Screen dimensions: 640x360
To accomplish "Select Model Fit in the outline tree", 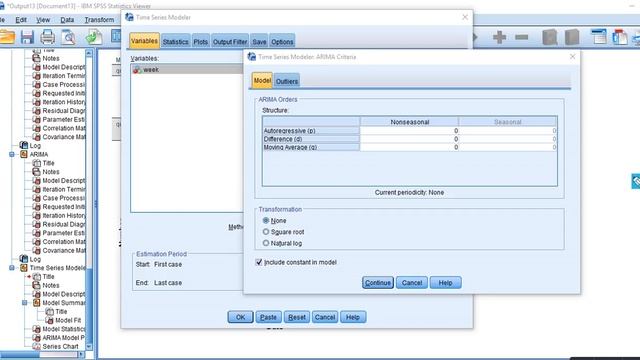I will pyautogui.click(x=68, y=320).
